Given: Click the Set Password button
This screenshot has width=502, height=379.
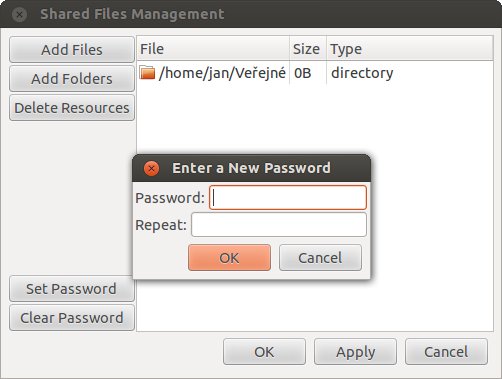Looking at the screenshot, I should click(x=71, y=289).
